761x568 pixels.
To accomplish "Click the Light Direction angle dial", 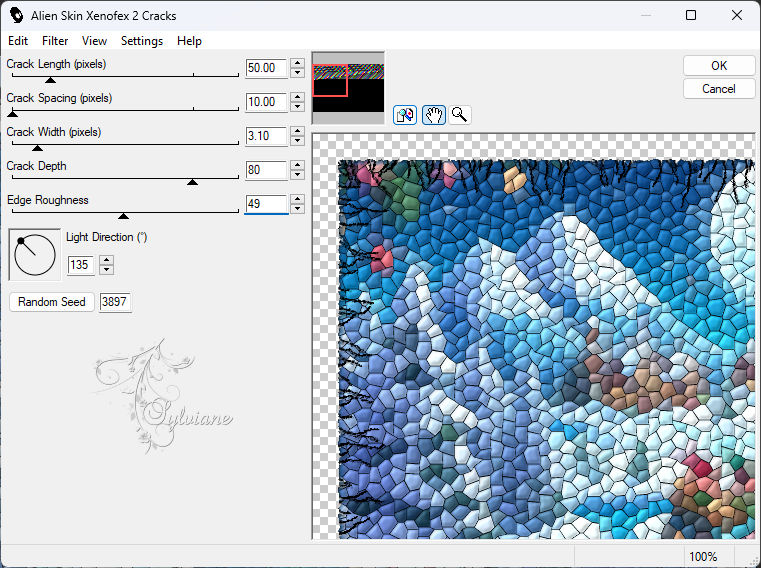I will [35, 255].
